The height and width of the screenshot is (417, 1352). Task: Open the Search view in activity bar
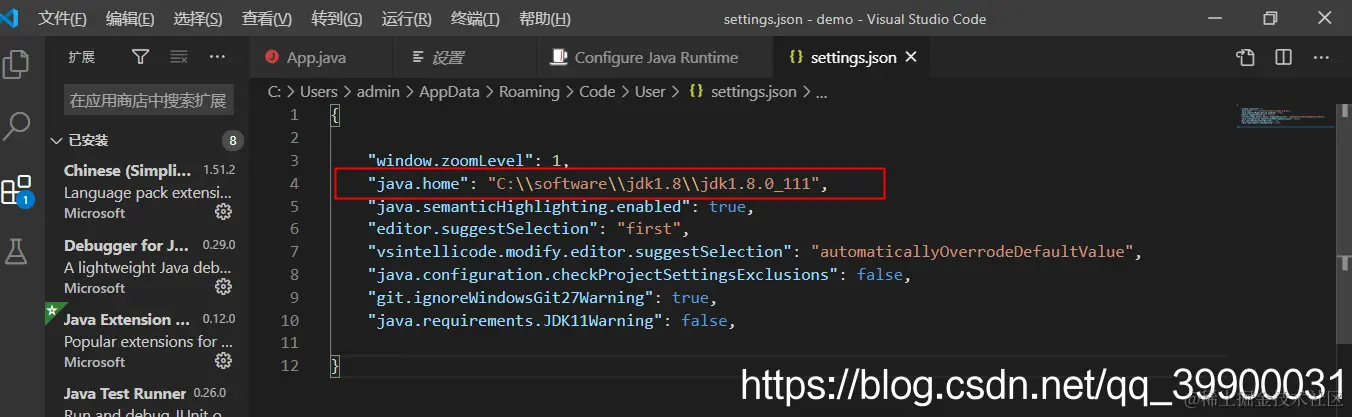tap(17, 127)
